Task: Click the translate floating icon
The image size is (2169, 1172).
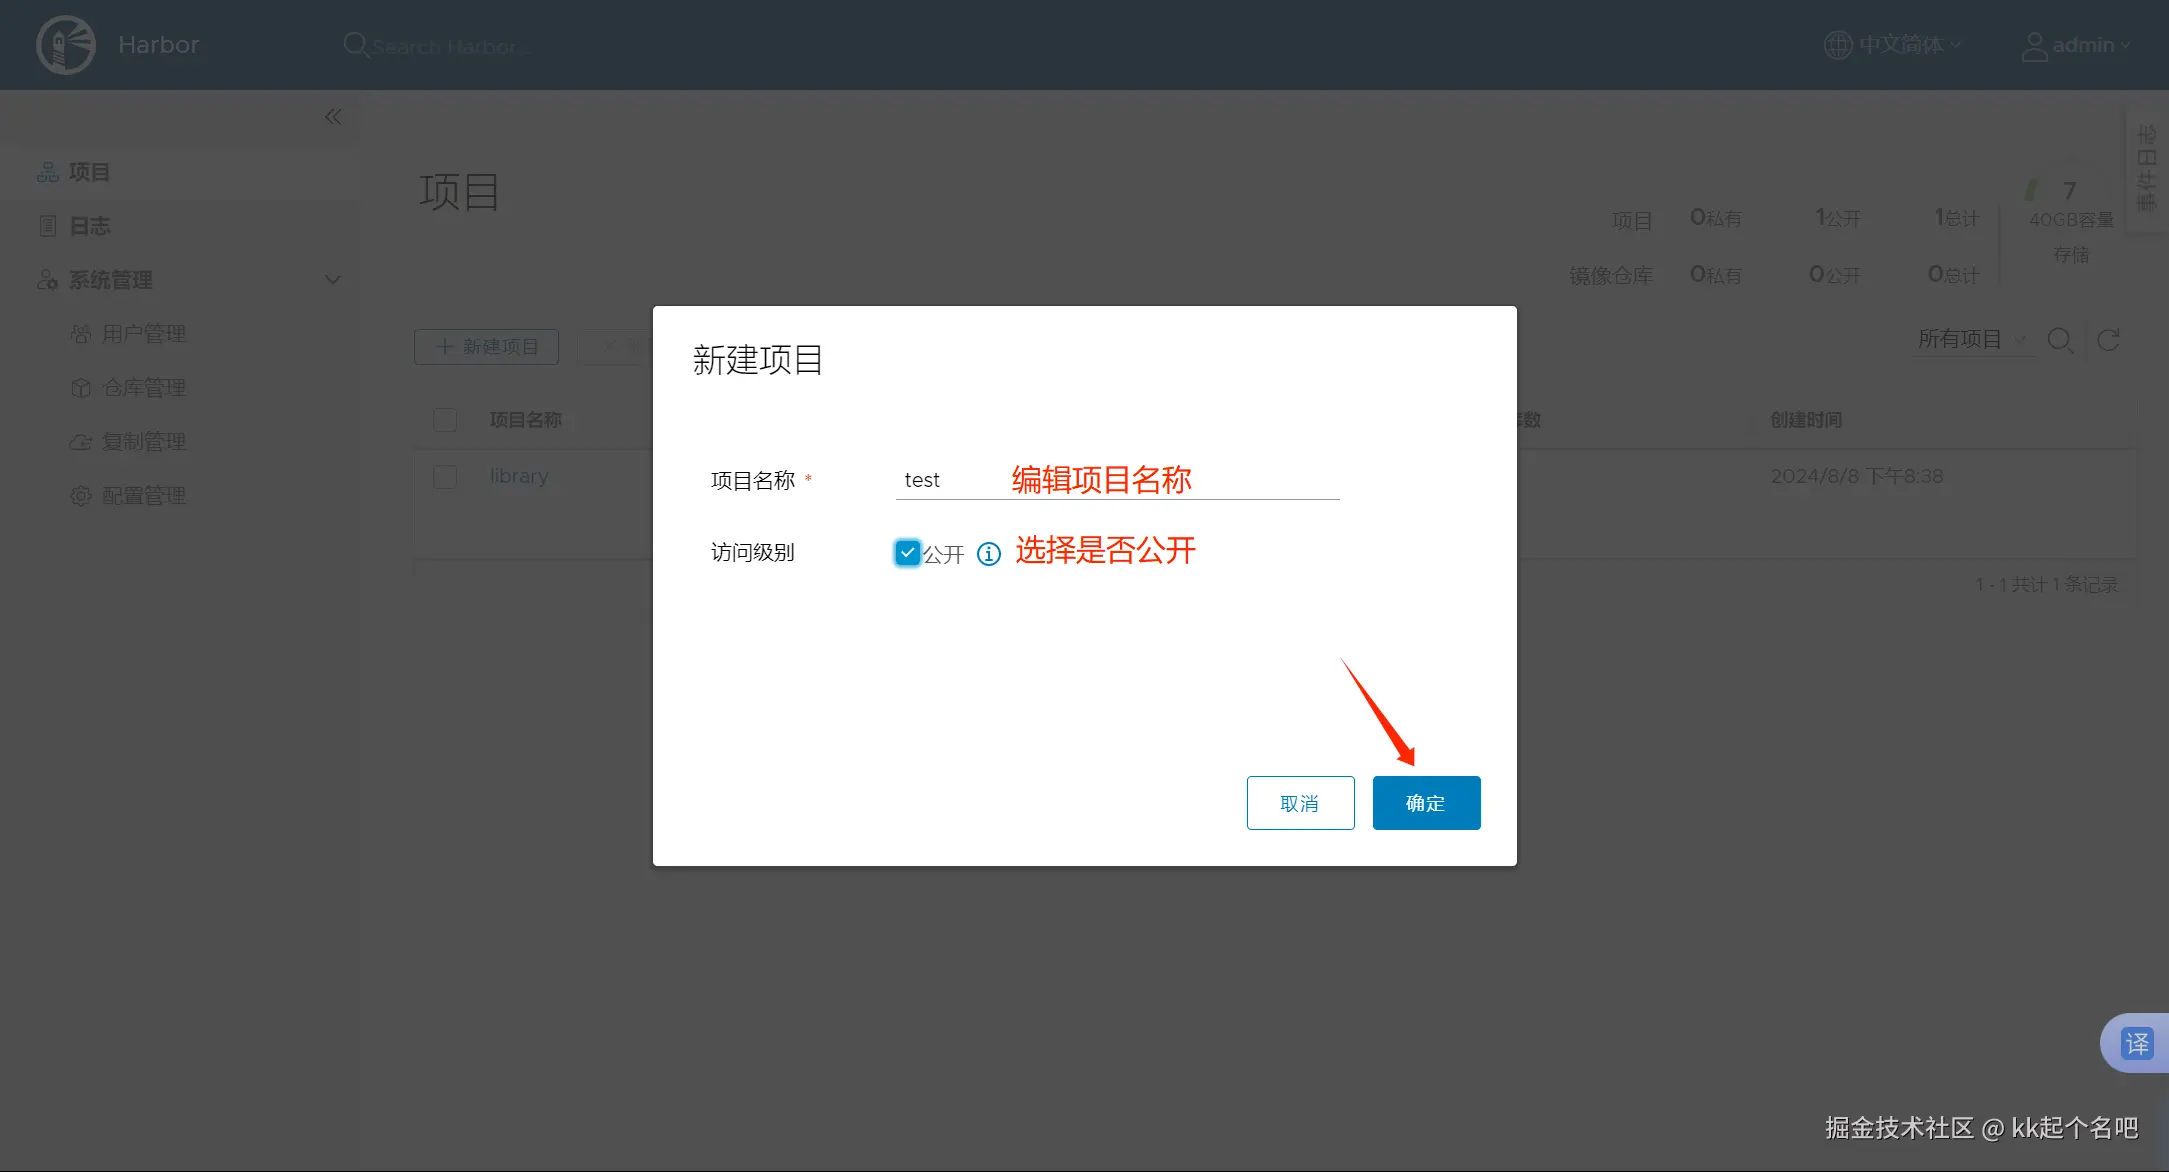Action: tap(2136, 1043)
